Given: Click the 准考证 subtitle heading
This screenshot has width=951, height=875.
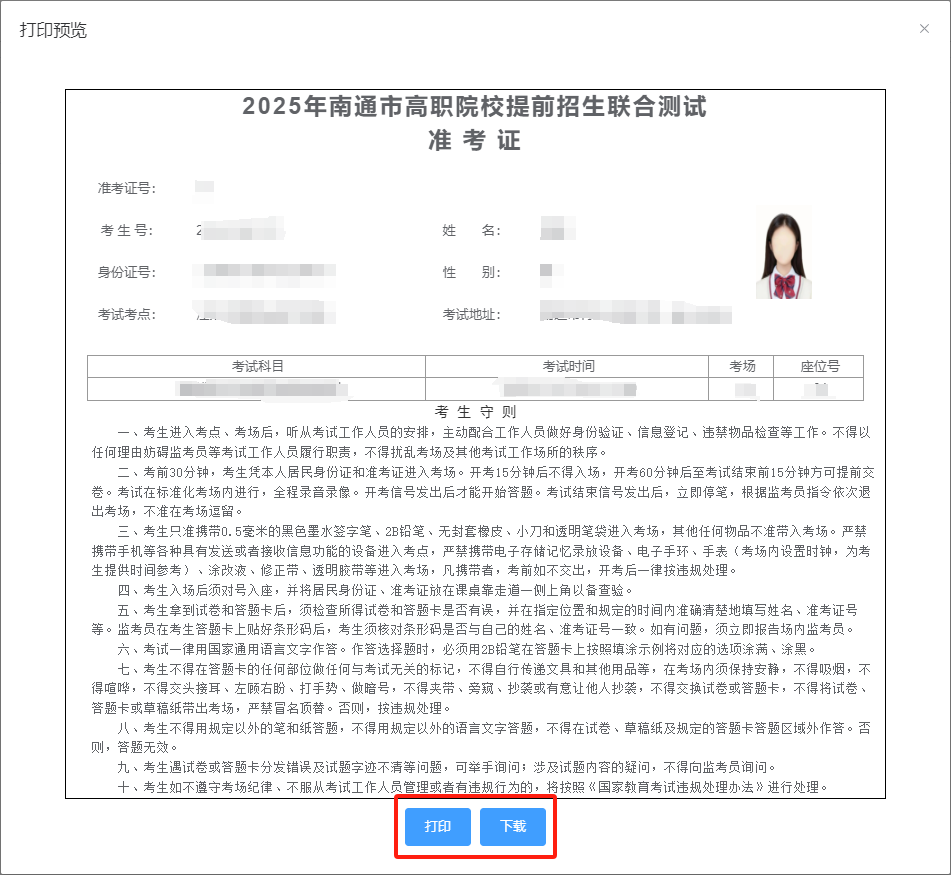Looking at the screenshot, I should click(x=474, y=141).
